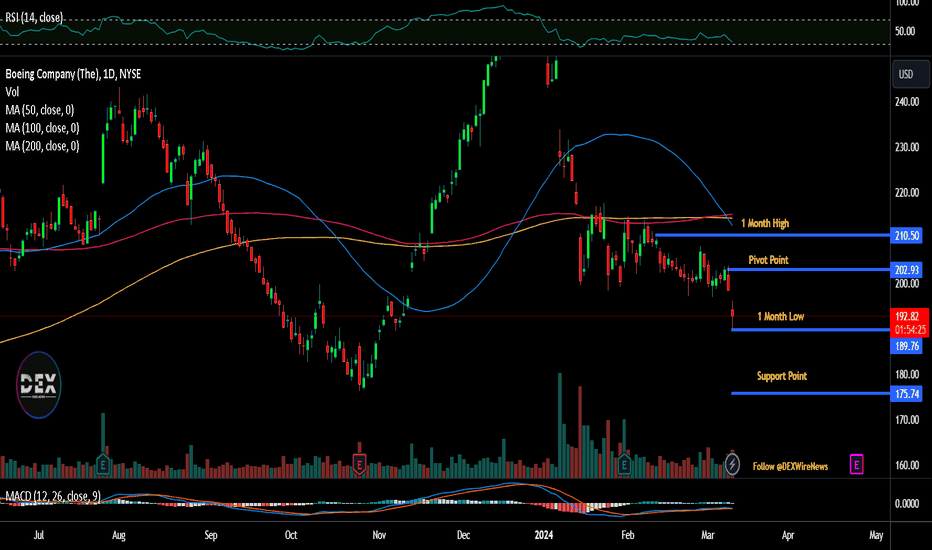Click the 170.00 price axis label
The height and width of the screenshot is (550, 932).
pyautogui.click(x=907, y=420)
